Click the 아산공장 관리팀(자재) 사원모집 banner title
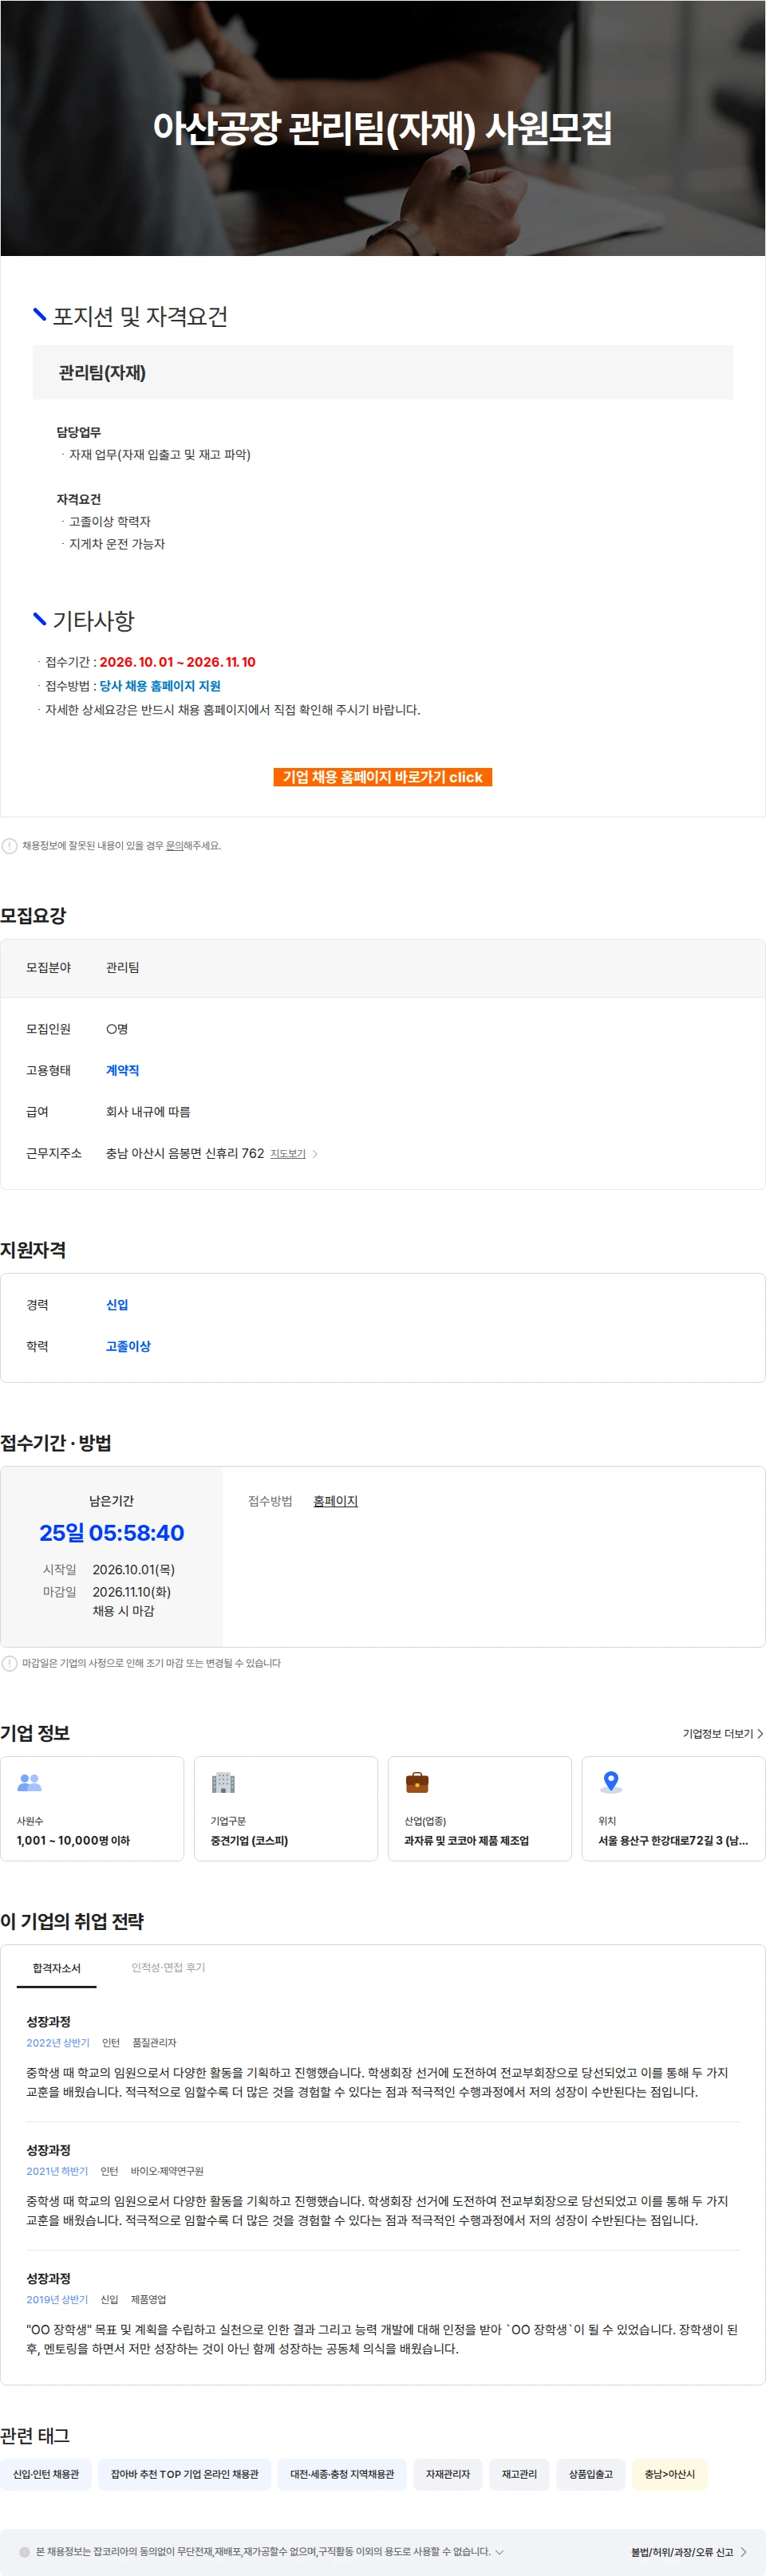Viewport: 766px width, 2576px height. tap(382, 128)
